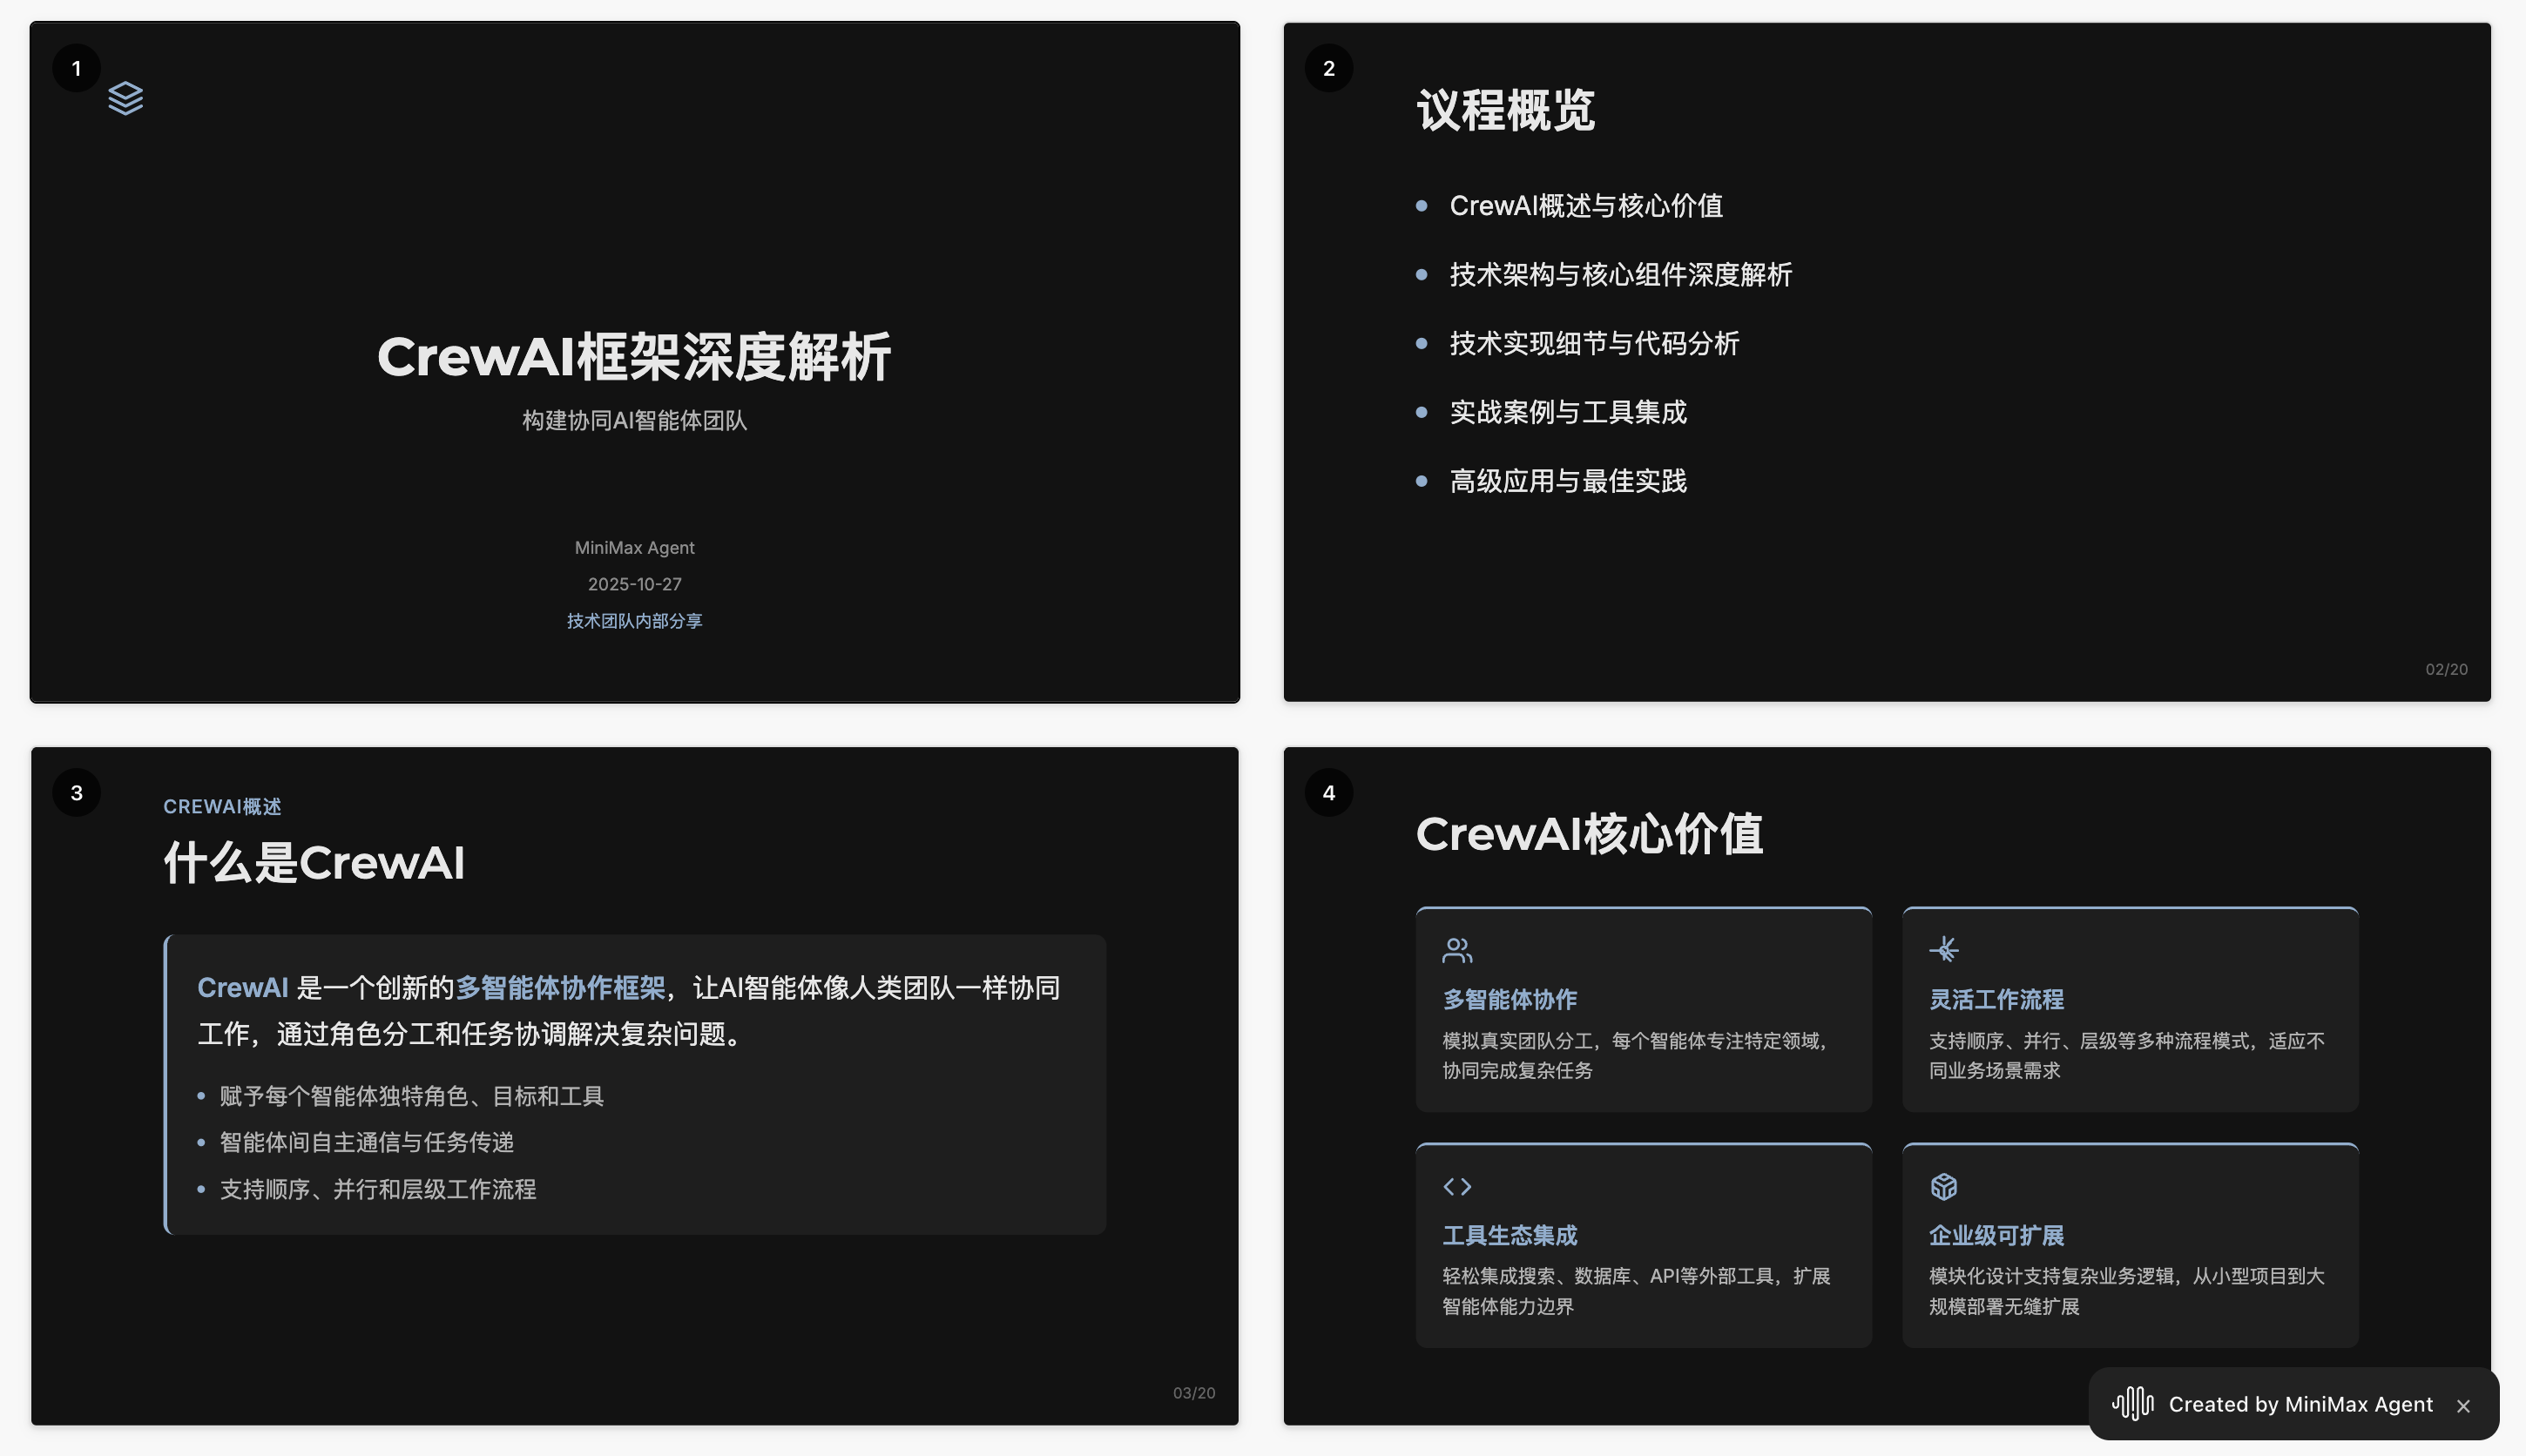Click the workflow icon above 灵活工作流程
Image resolution: width=2526 pixels, height=1456 pixels.
pos(1943,949)
